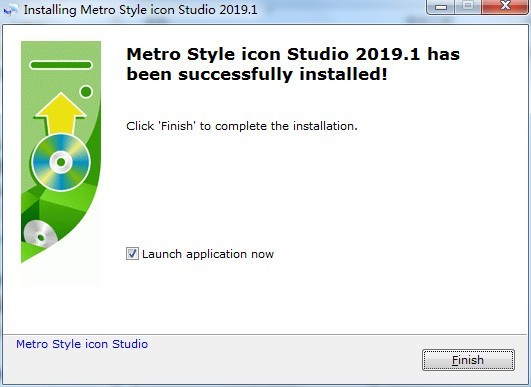Click the 'Click Finish to complete' instruction text

[242, 126]
